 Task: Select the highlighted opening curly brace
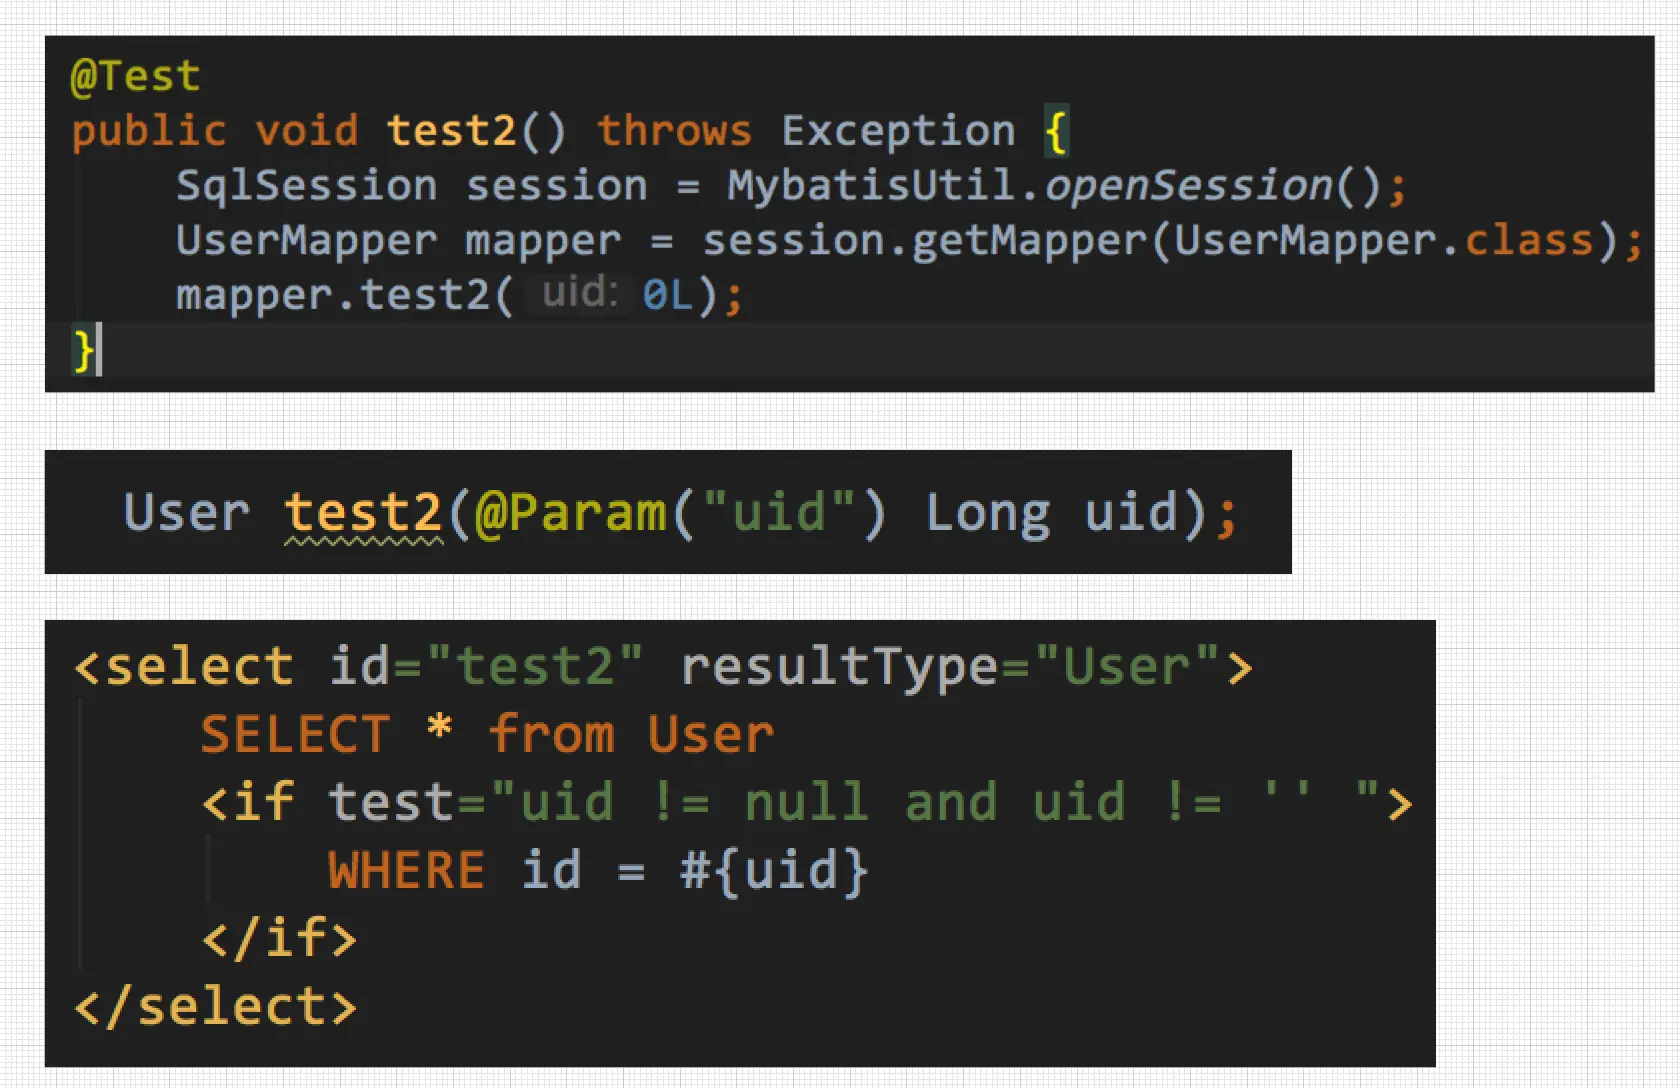1056,131
